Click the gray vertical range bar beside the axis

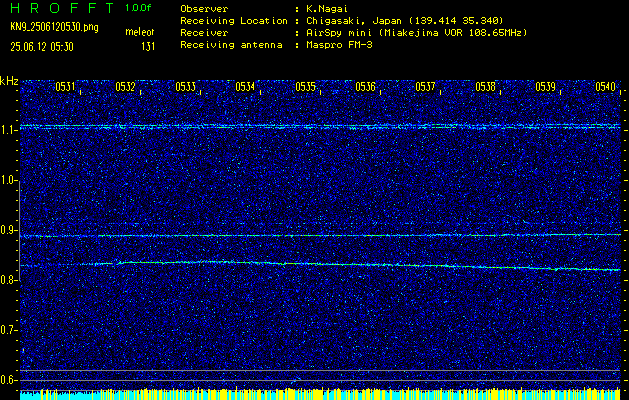20,231
